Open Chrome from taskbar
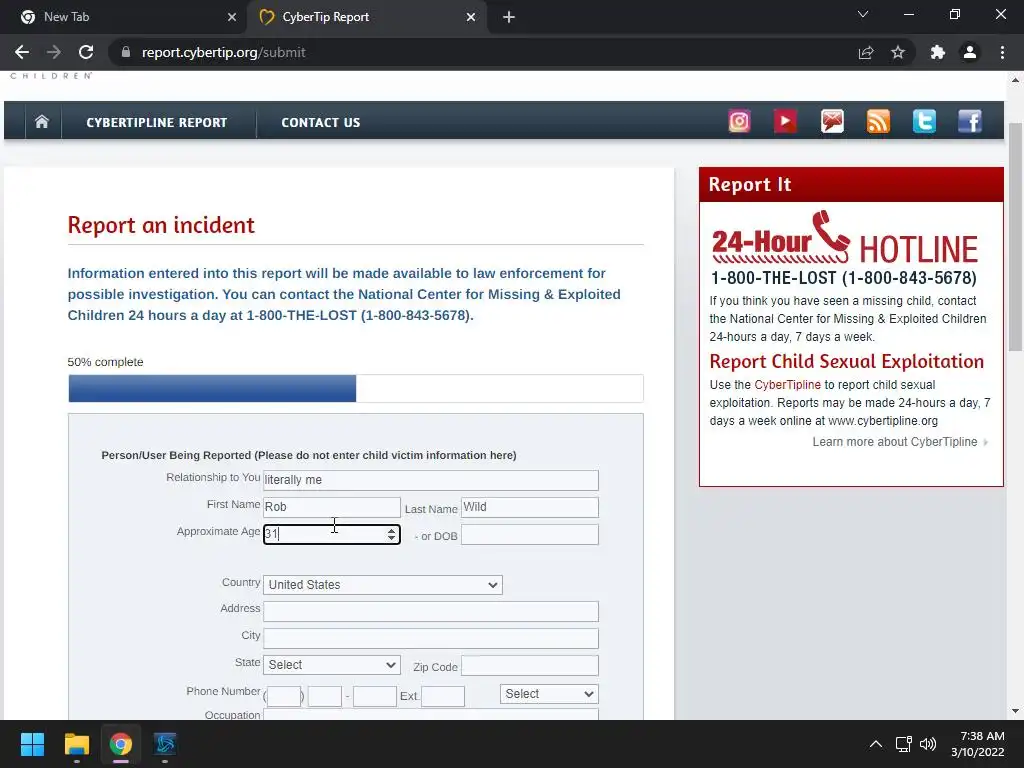1024x768 pixels. [x=120, y=744]
